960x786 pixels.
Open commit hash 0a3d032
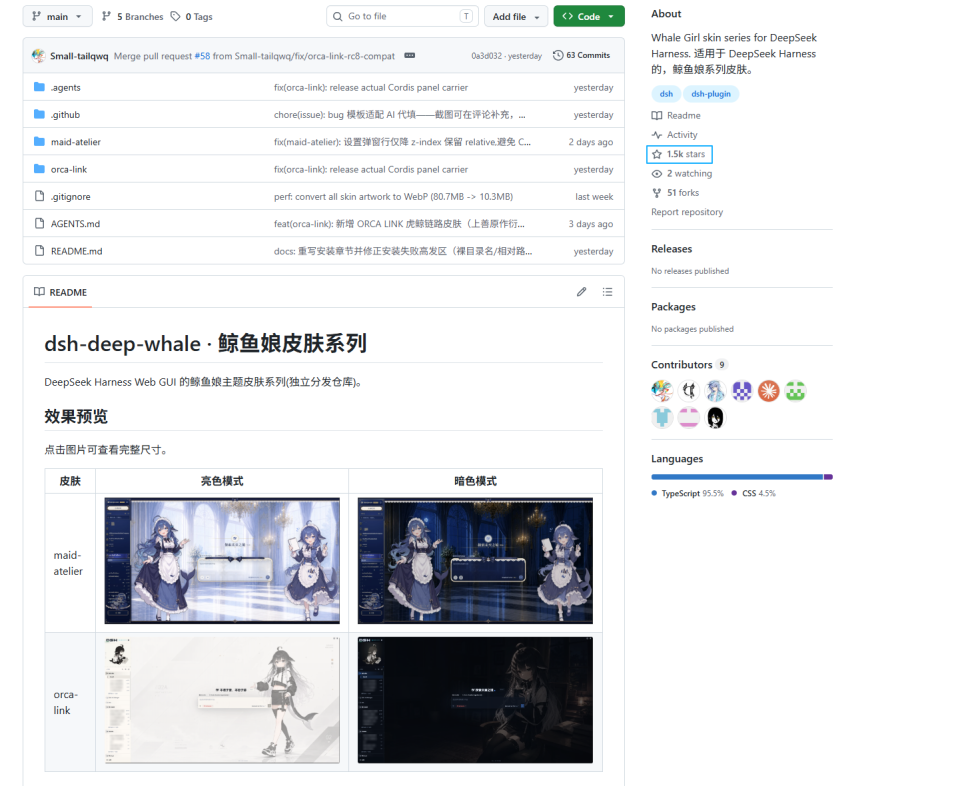click(487, 56)
